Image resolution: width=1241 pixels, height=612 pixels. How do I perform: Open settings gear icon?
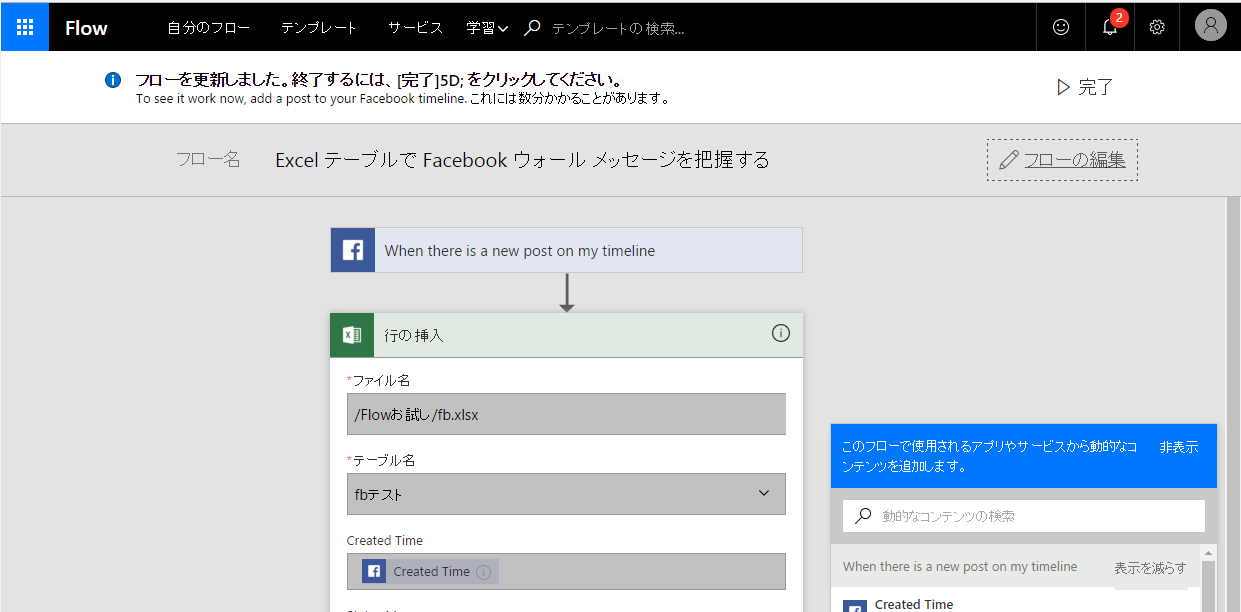(1157, 27)
